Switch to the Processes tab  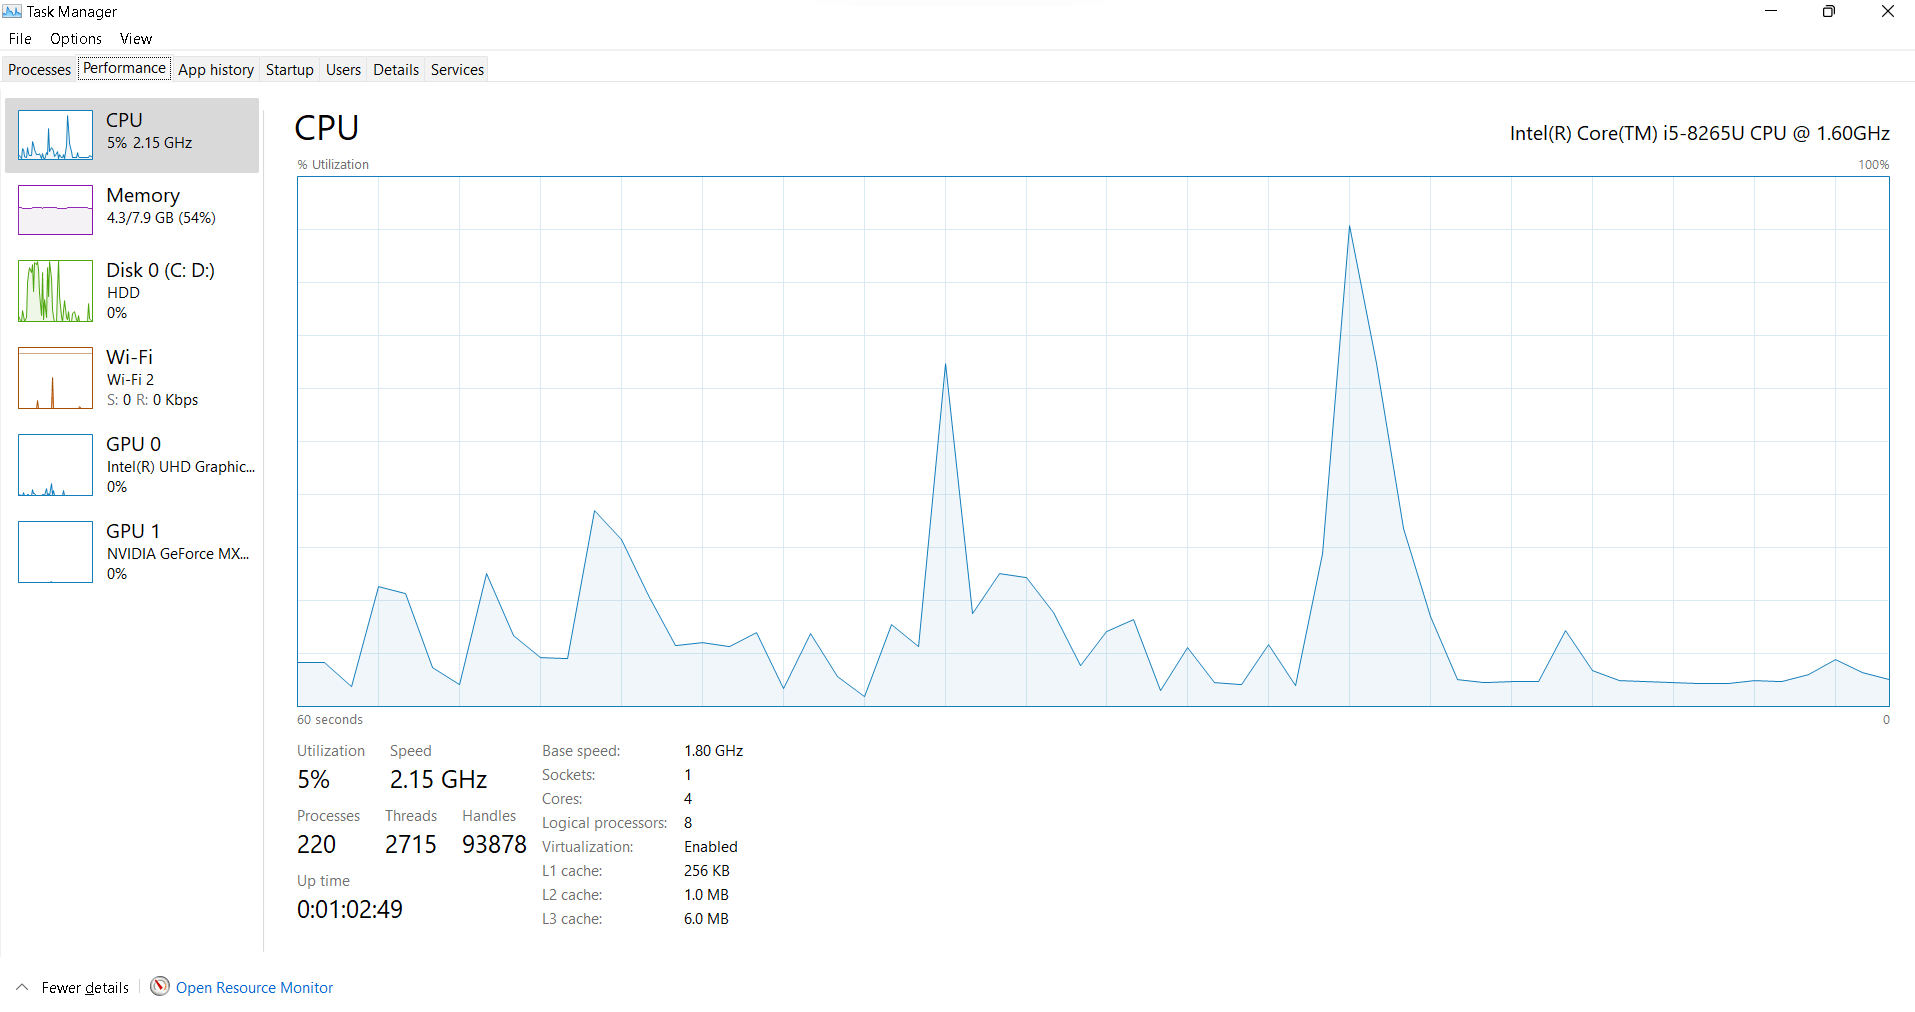[x=39, y=69]
